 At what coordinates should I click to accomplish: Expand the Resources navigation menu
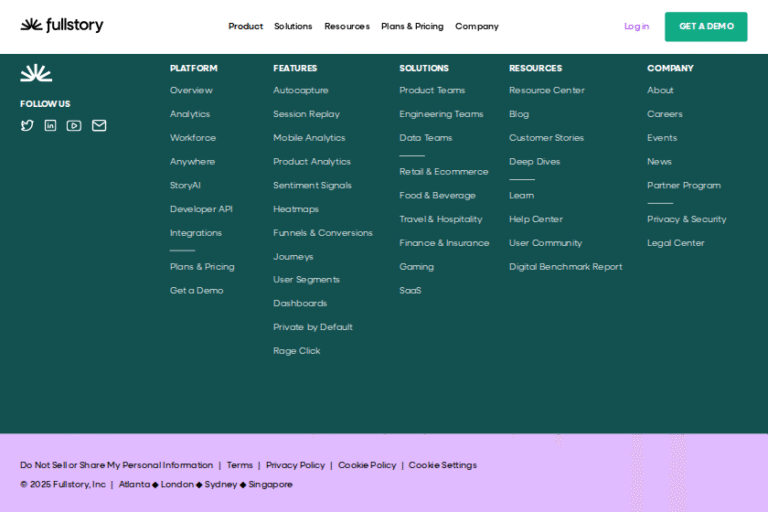point(346,27)
